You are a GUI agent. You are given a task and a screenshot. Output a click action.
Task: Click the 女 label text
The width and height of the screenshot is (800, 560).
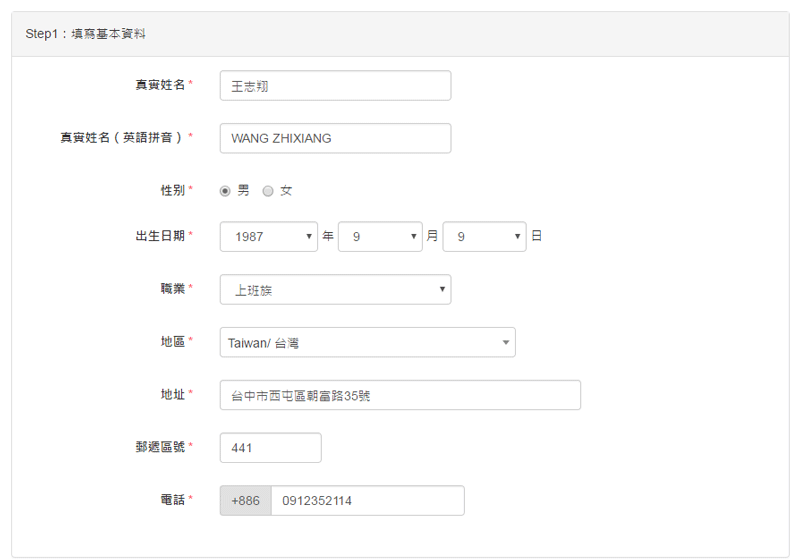(286, 191)
